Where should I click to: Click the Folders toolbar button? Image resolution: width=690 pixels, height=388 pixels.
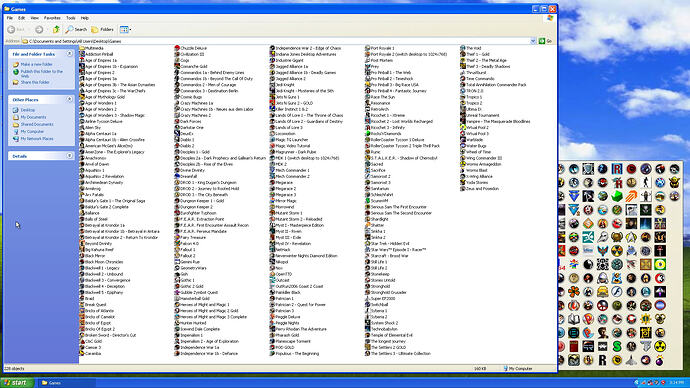tap(102, 29)
